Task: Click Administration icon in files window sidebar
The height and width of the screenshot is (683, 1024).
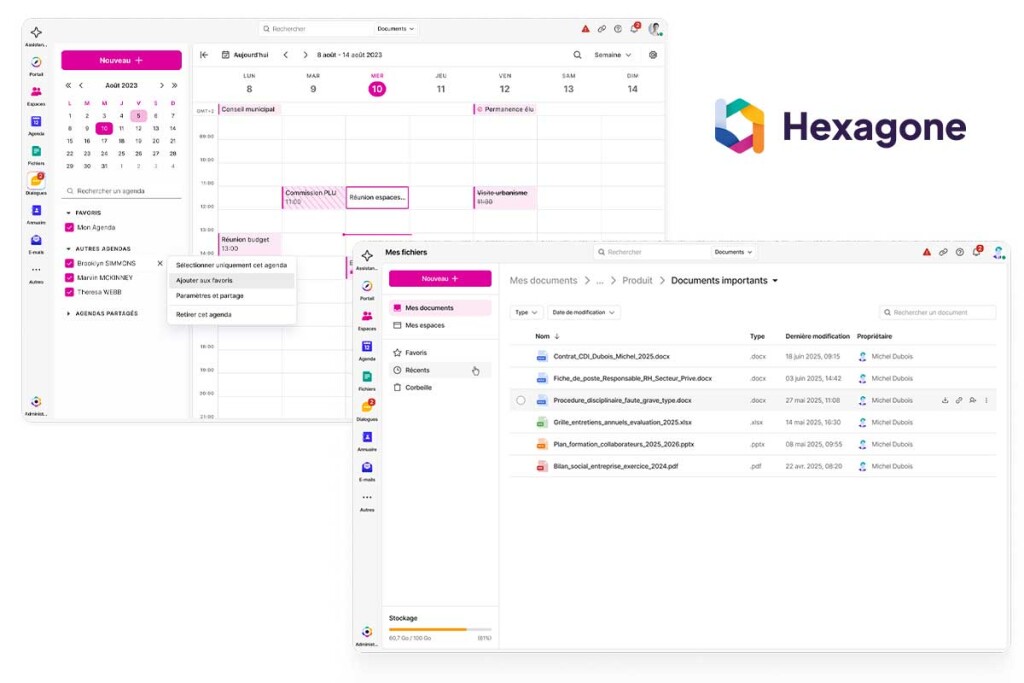Action: coord(367,631)
